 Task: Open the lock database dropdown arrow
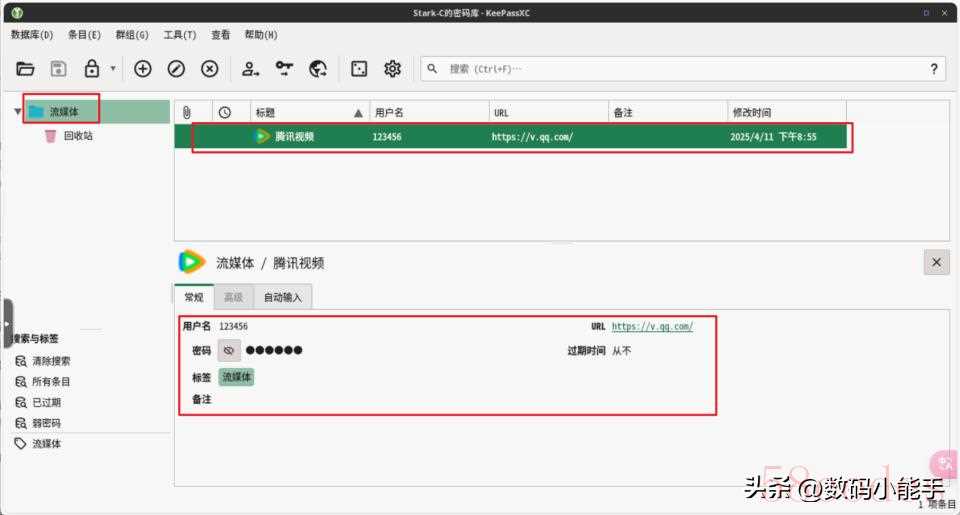[113, 69]
